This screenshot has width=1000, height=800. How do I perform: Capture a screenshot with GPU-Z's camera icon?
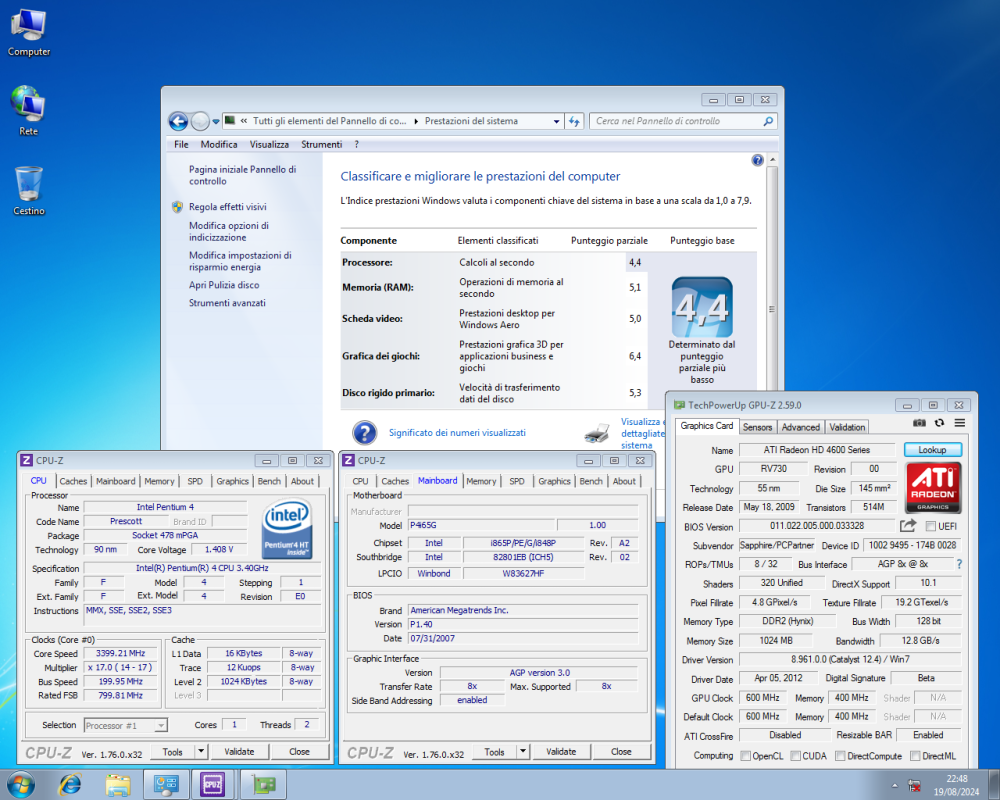[x=919, y=423]
